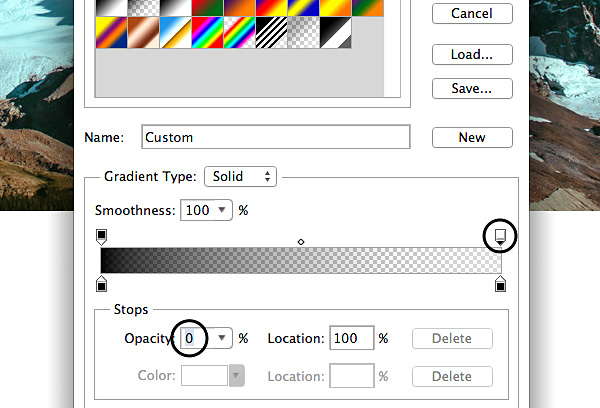Click the opacity midpoint diamond above gradient

click(x=301, y=241)
